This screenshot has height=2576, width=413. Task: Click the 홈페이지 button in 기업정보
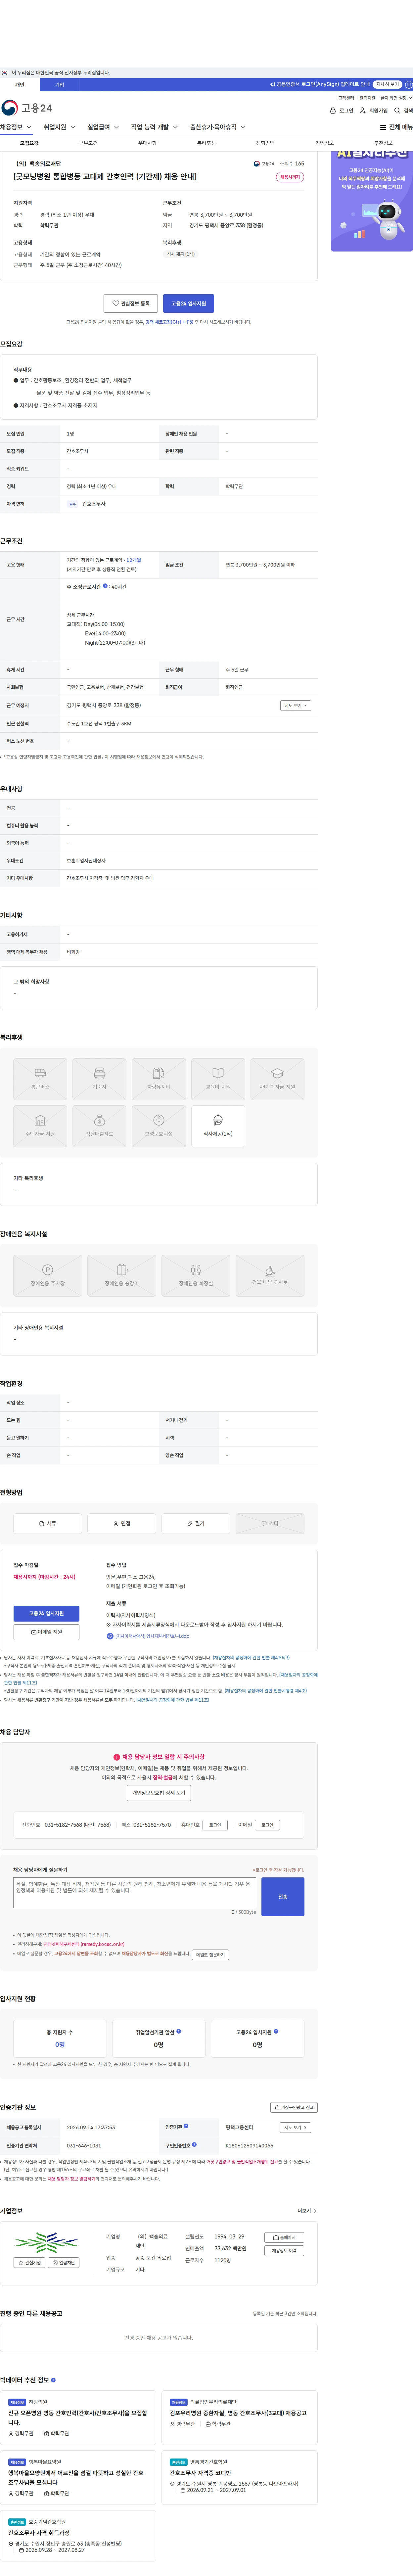(284, 2238)
